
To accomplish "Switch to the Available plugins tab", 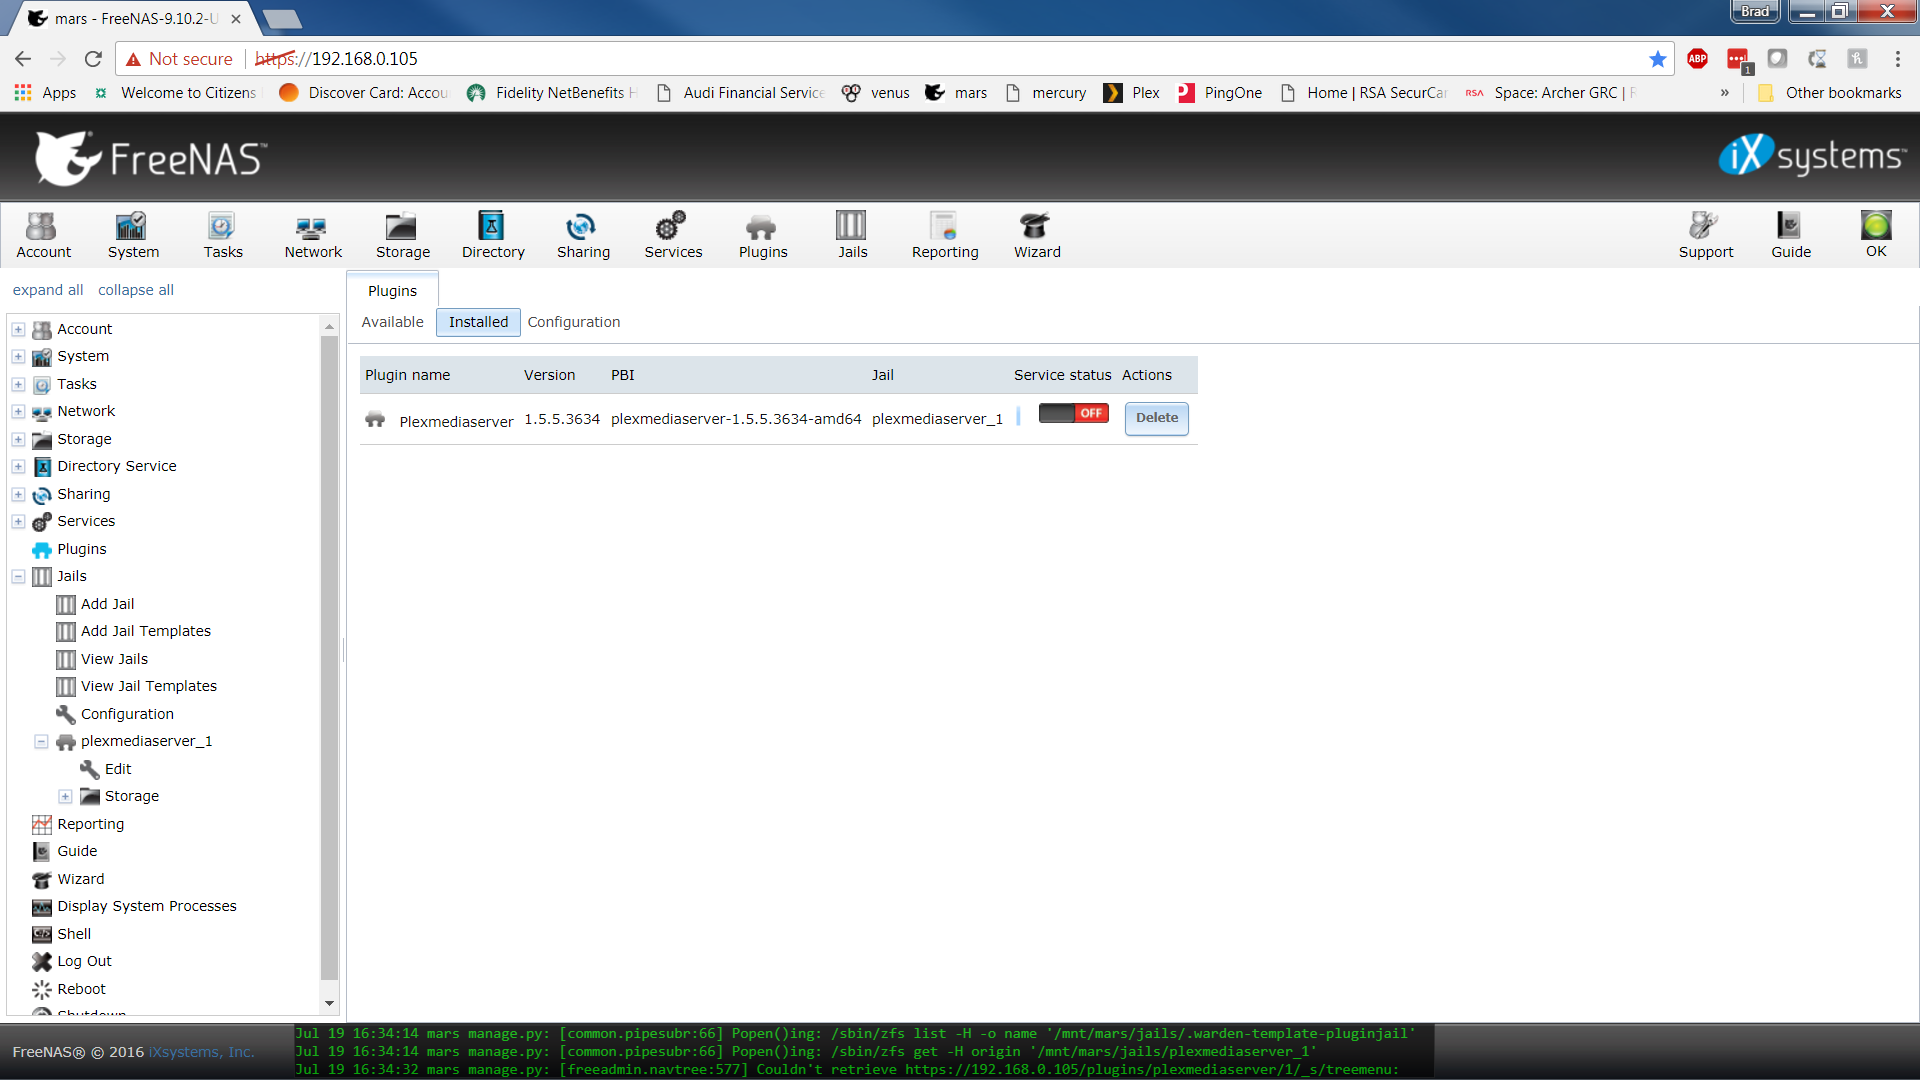I will point(392,322).
